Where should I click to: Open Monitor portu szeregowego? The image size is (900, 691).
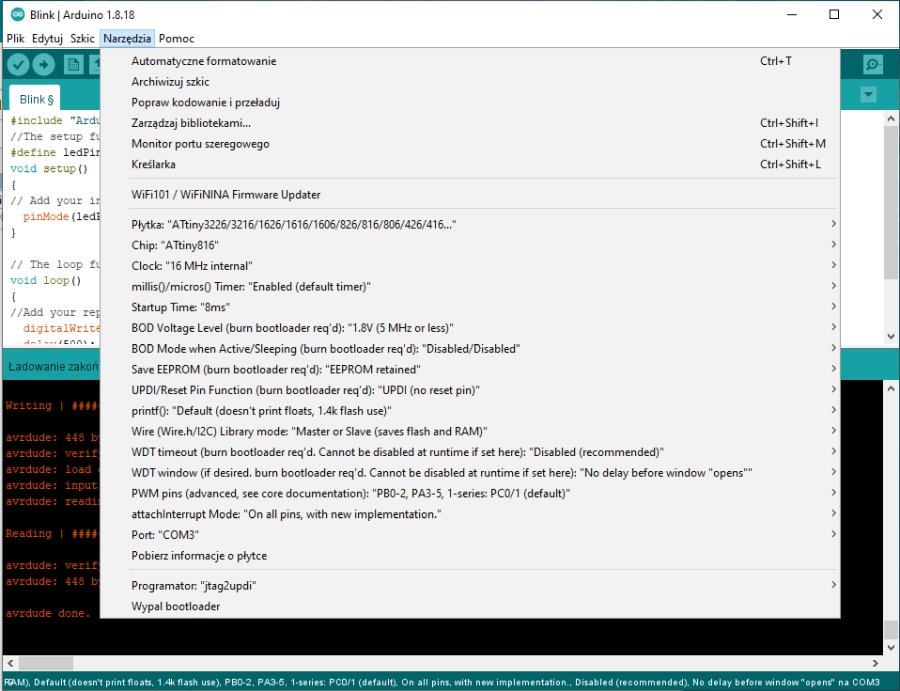(200, 144)
